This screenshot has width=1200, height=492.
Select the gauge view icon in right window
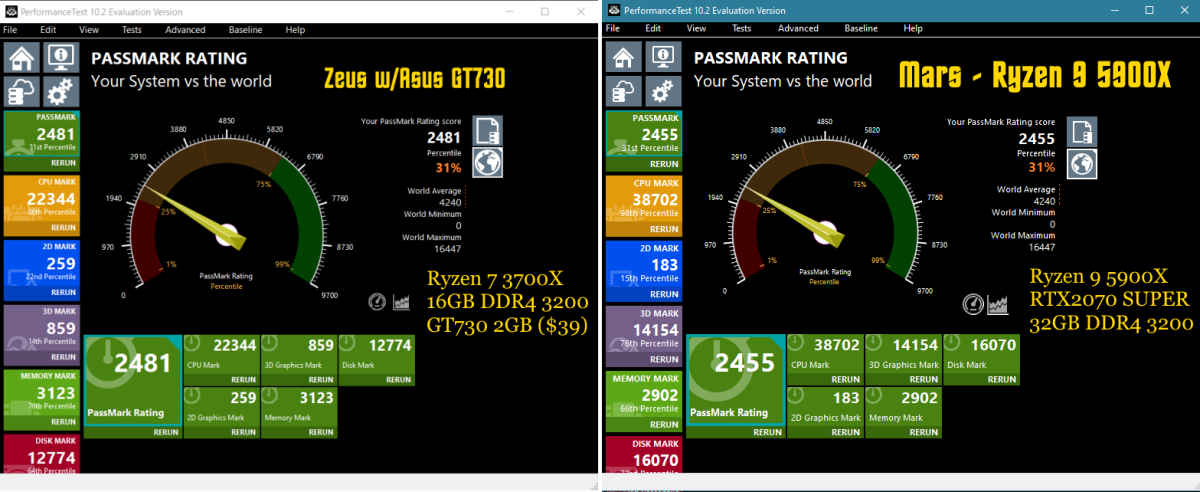(971, 303)
